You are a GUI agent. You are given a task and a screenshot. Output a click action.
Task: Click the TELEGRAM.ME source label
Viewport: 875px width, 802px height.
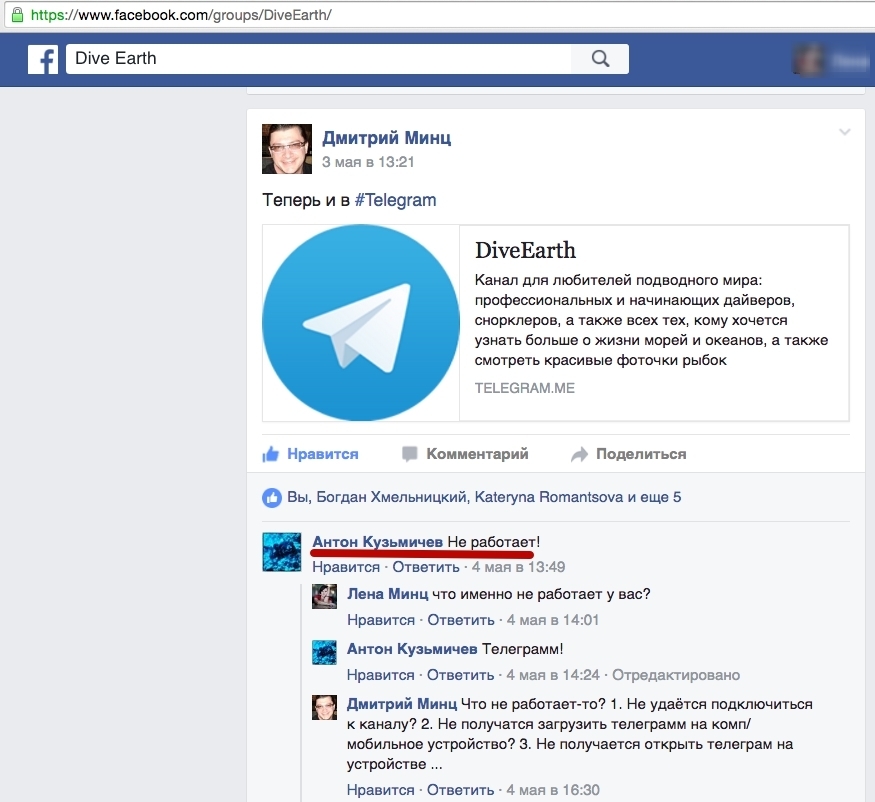click(525, 388)
